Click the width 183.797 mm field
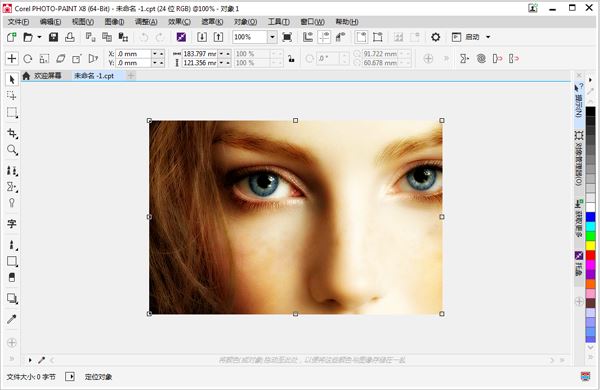 [x=200, y=54]
